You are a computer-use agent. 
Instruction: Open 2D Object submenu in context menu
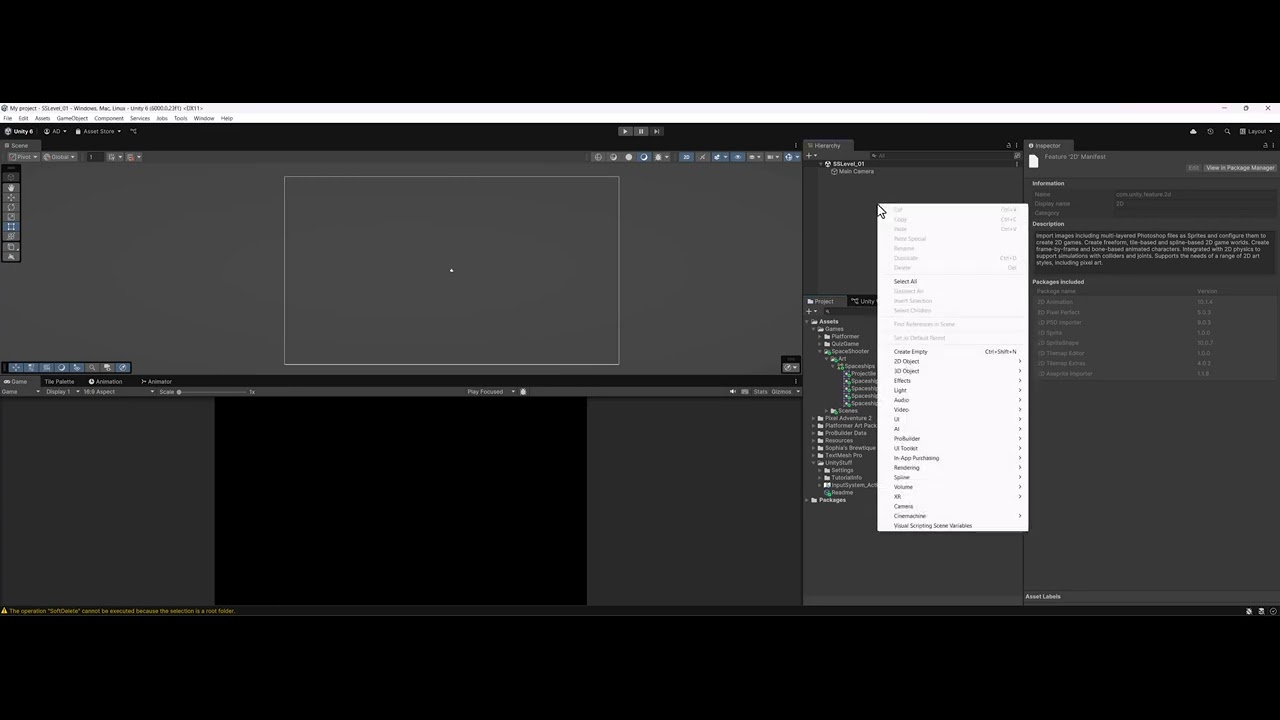pyautogui.click(x=953, y=361)
